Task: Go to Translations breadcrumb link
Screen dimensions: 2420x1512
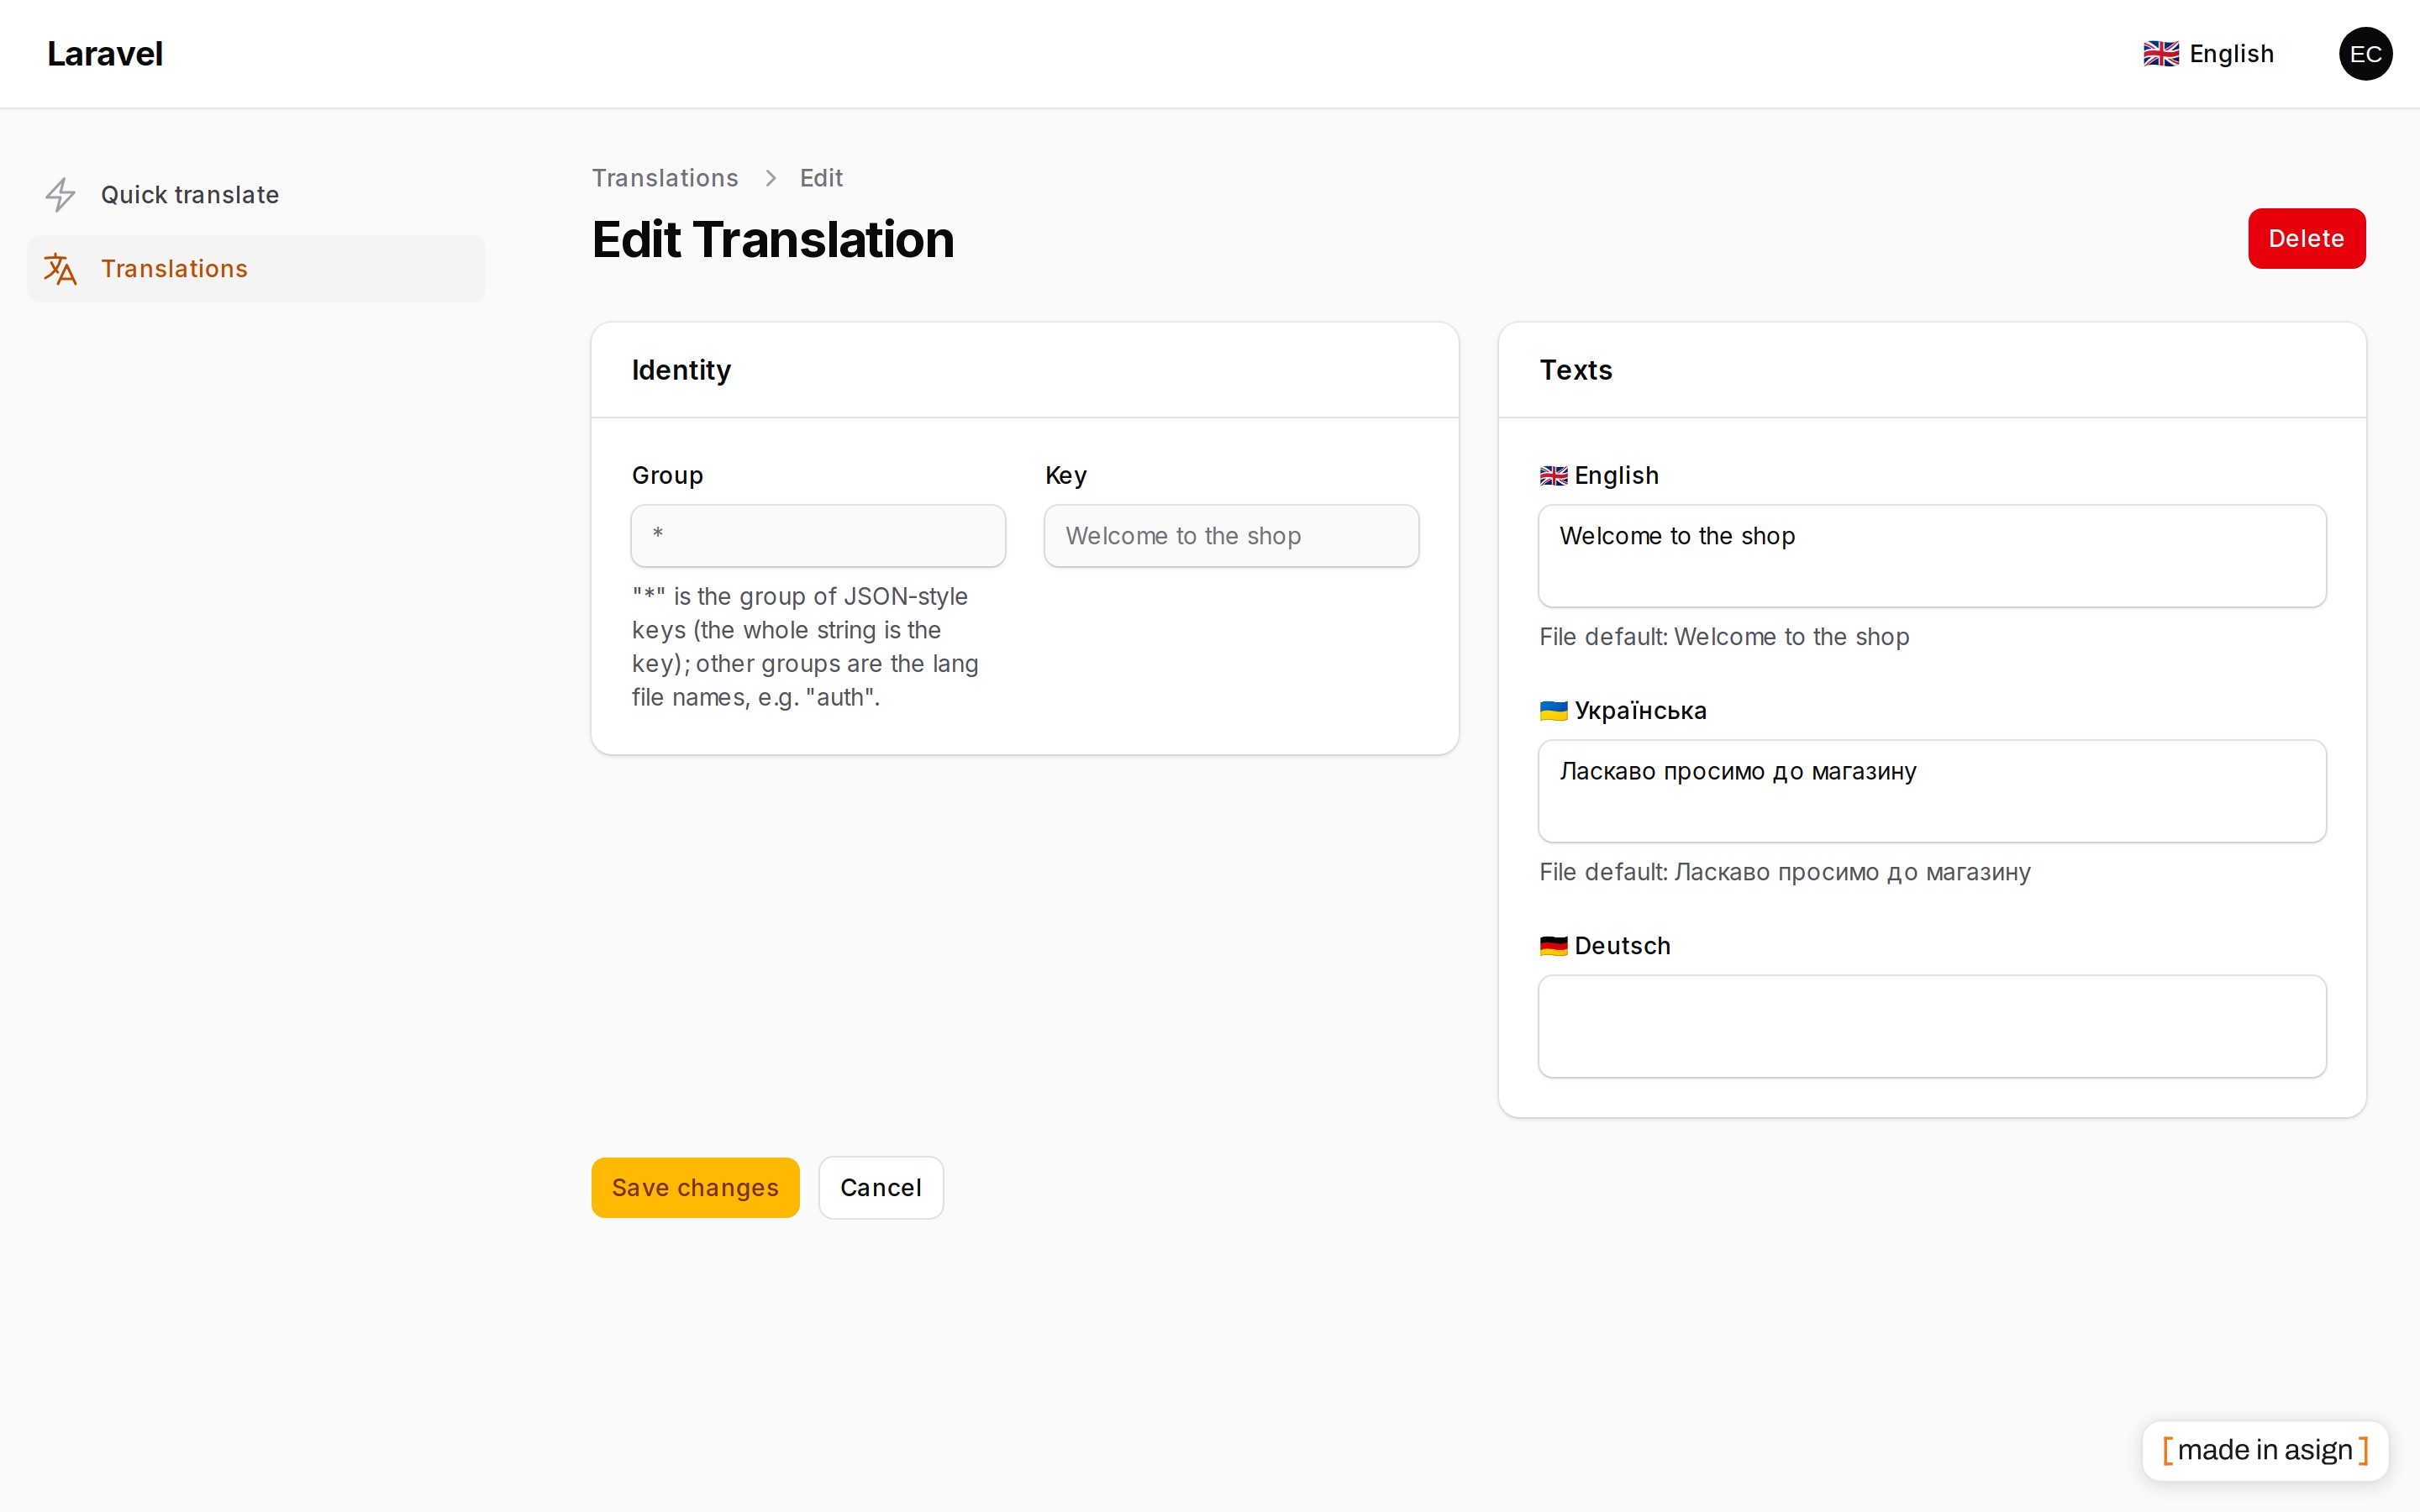Action: 665,178
